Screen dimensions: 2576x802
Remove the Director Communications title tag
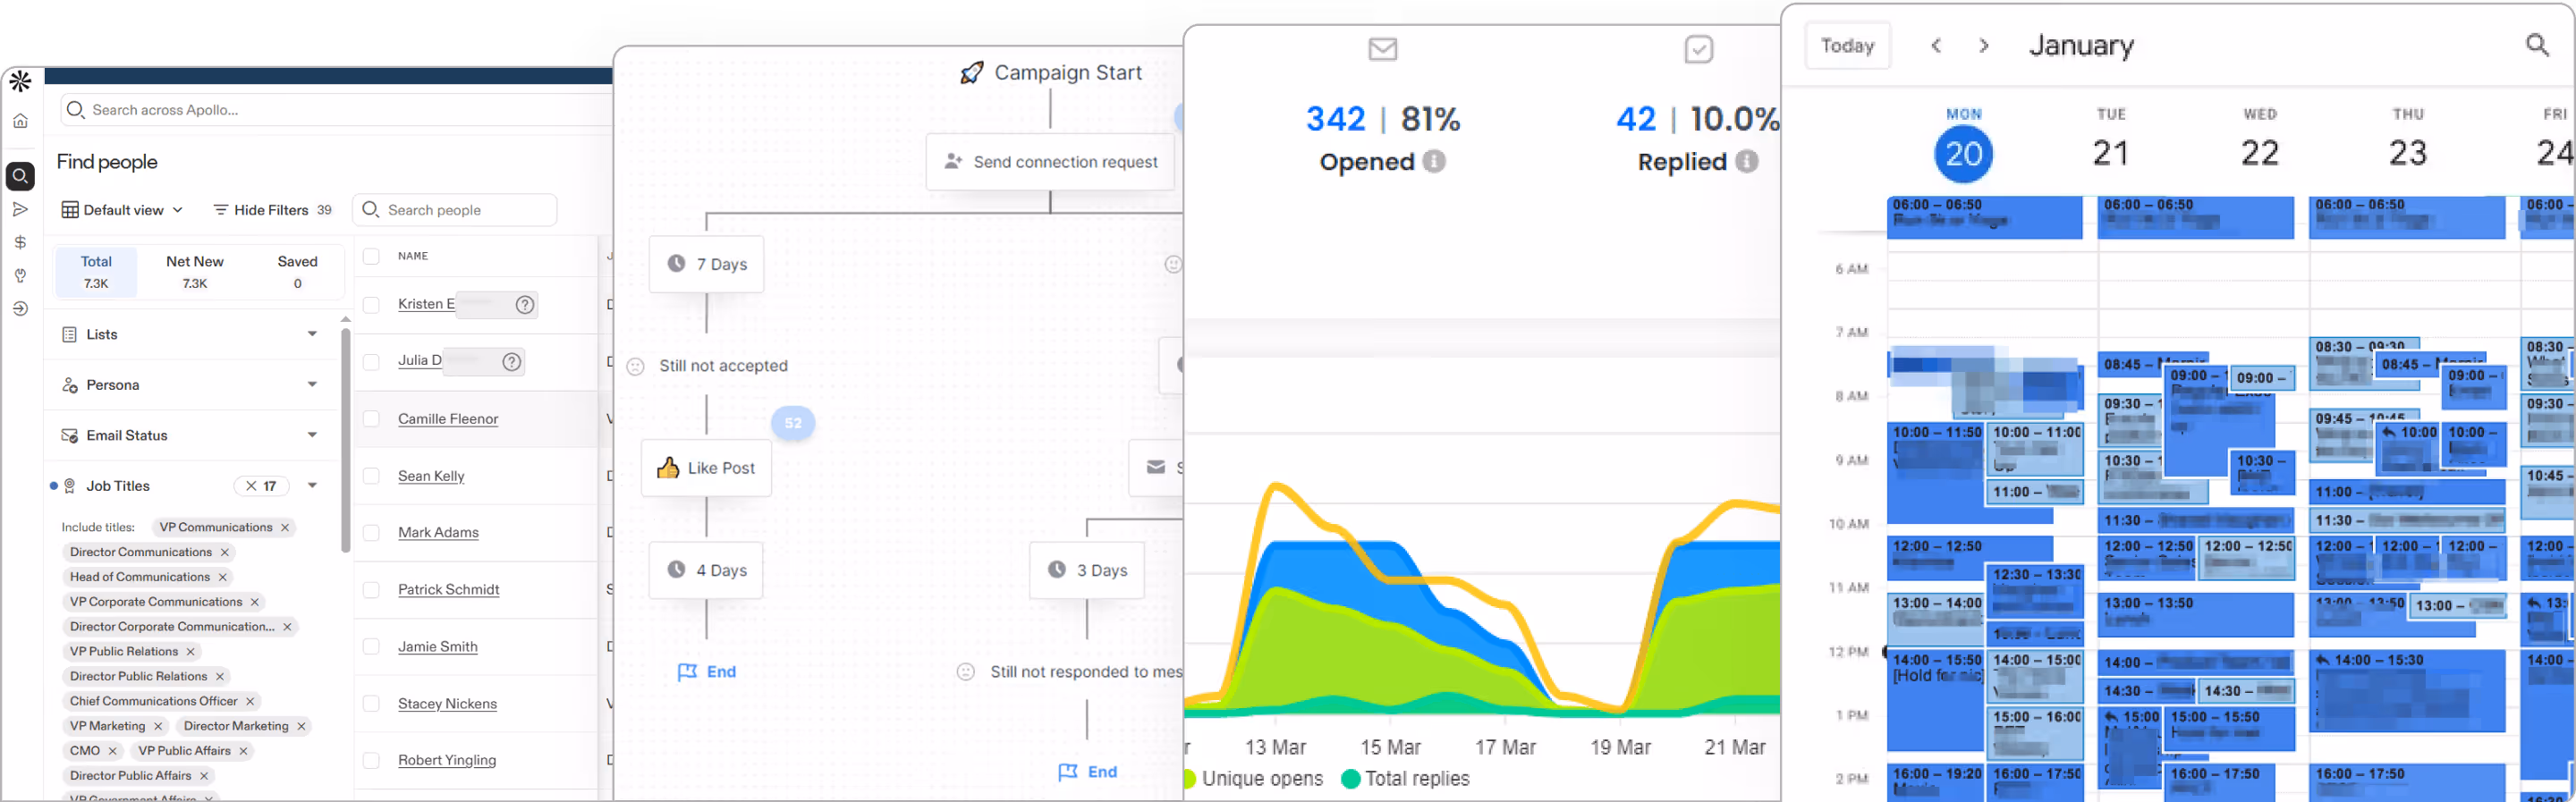(225, 552)
